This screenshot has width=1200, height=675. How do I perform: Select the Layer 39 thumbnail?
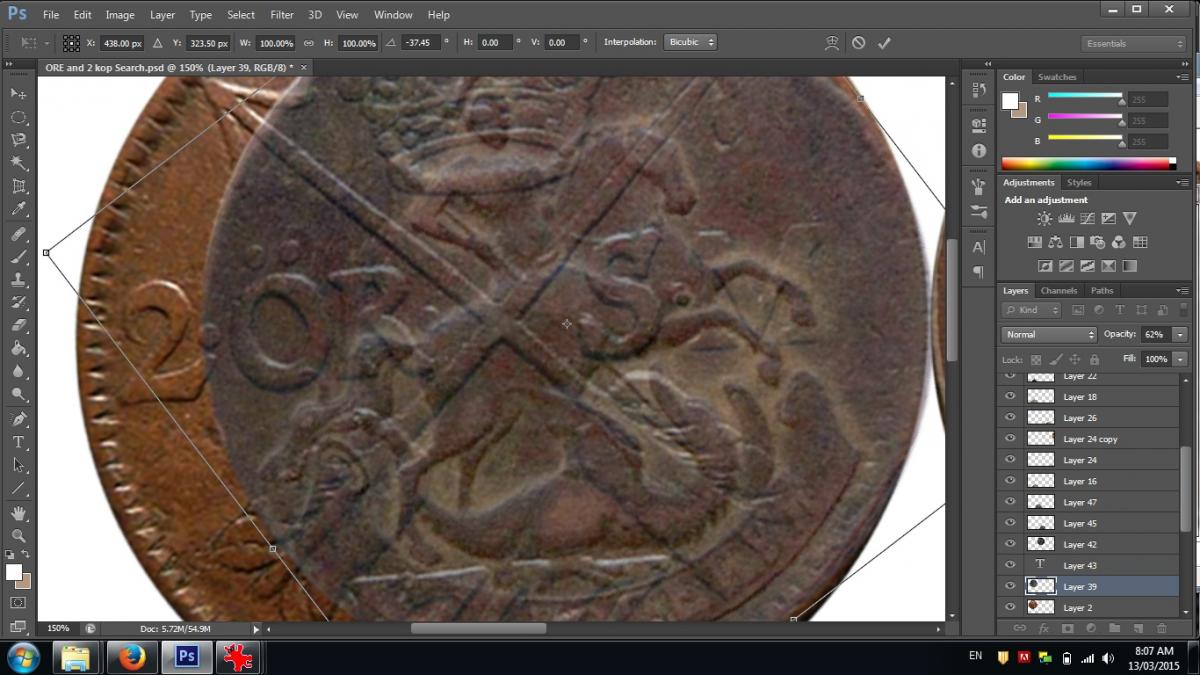(1041, 586)
